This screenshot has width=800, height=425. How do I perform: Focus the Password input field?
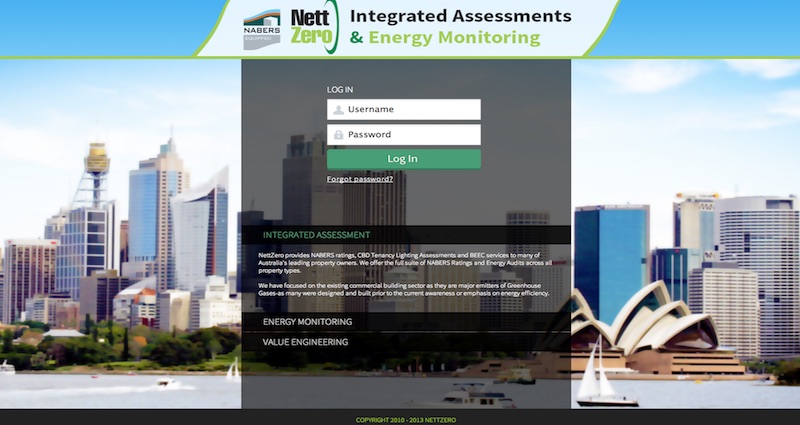(410, 135)
